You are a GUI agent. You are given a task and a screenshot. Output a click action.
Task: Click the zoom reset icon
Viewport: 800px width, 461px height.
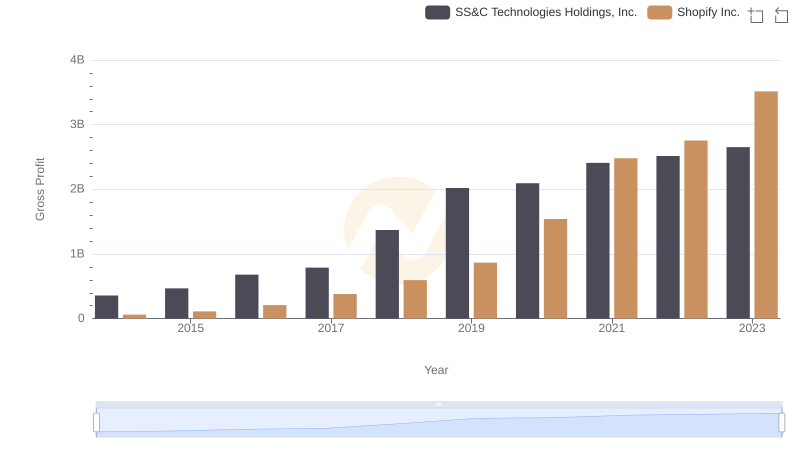pyautogui.click(x=782, y=14)
